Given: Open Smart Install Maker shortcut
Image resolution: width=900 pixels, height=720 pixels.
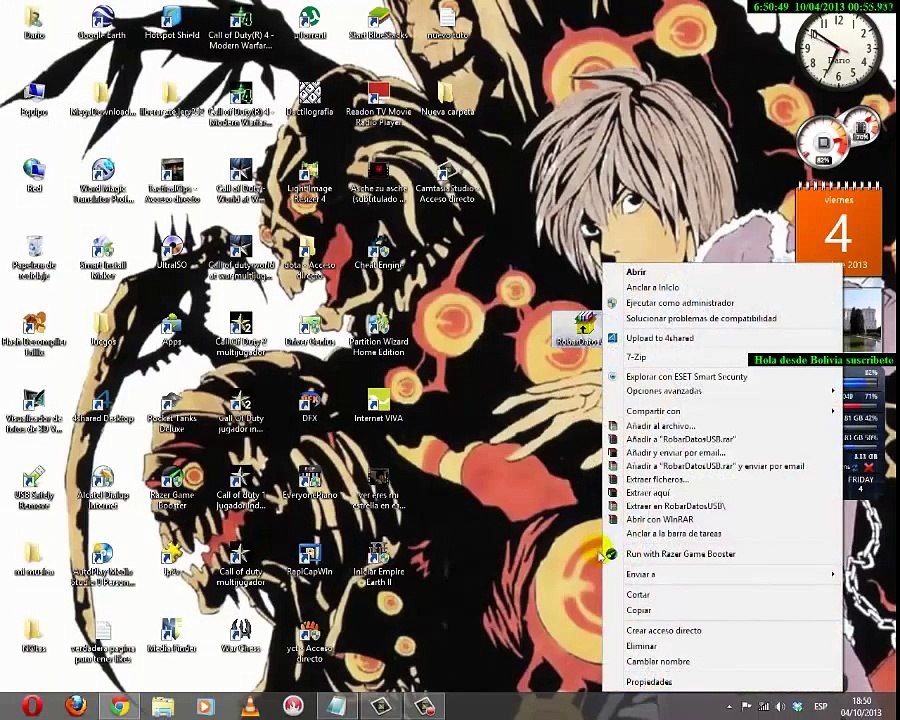Looking at the screenshot, I should tap(103, 257).
